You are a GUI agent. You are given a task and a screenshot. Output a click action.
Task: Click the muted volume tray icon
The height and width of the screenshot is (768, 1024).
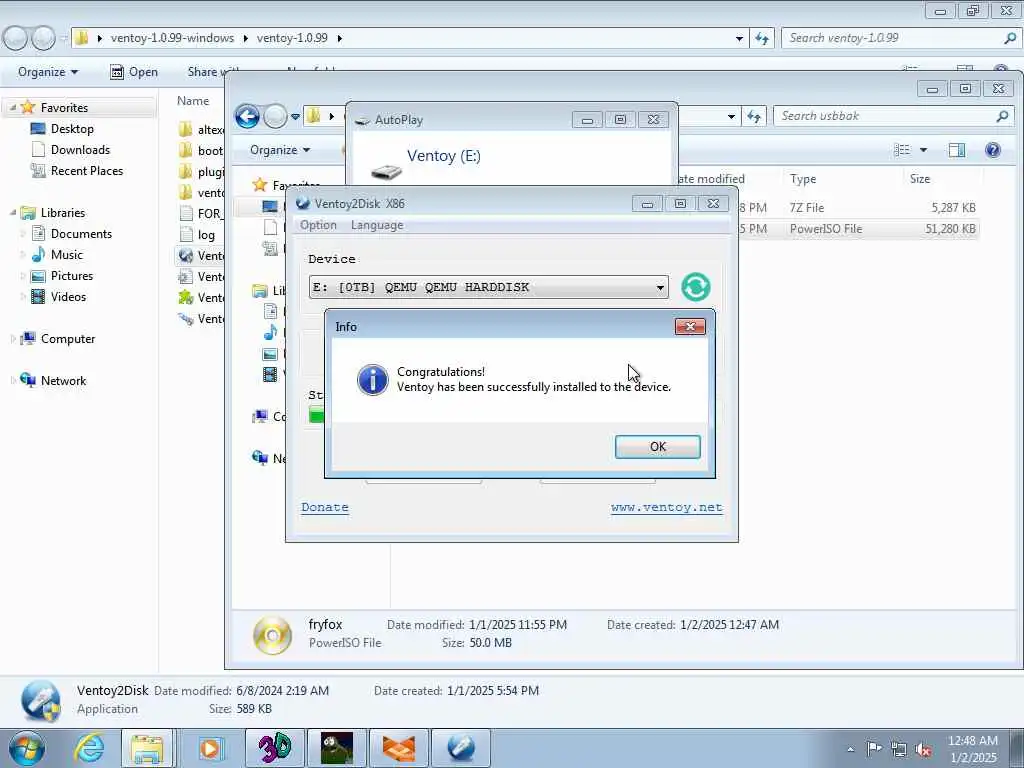(923, 749)
